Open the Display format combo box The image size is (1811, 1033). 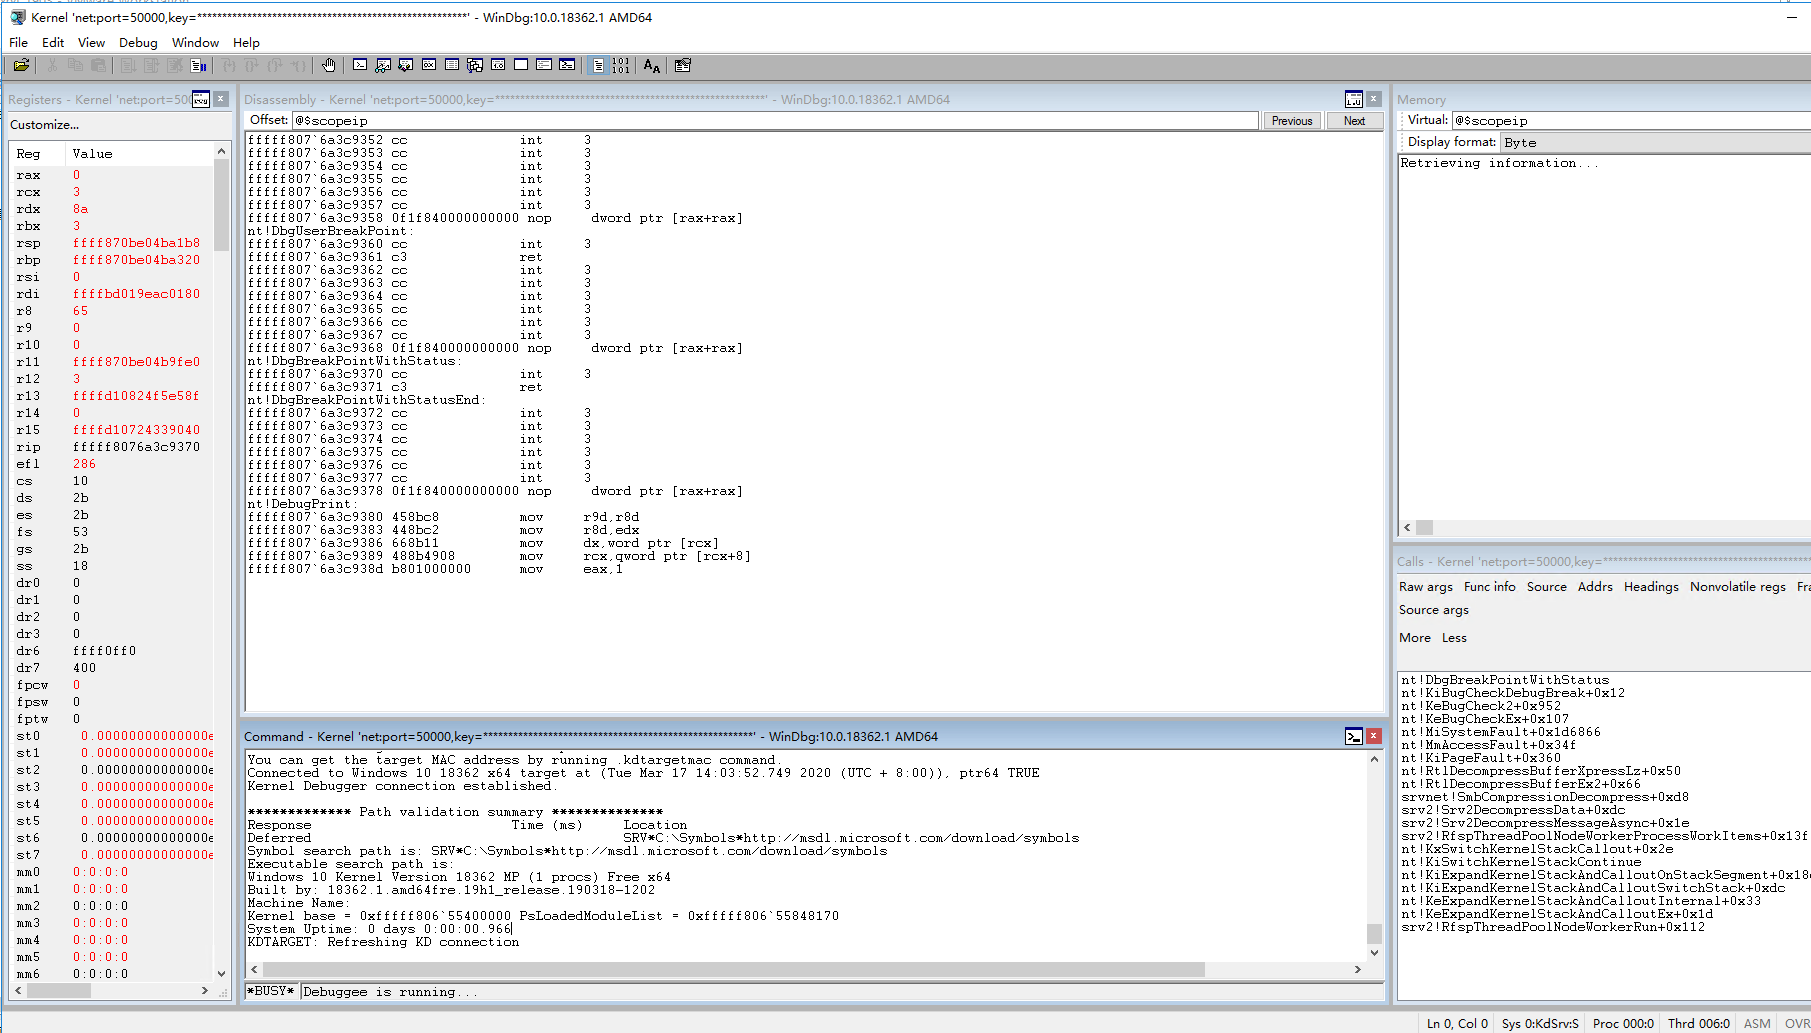[1655, 142]
